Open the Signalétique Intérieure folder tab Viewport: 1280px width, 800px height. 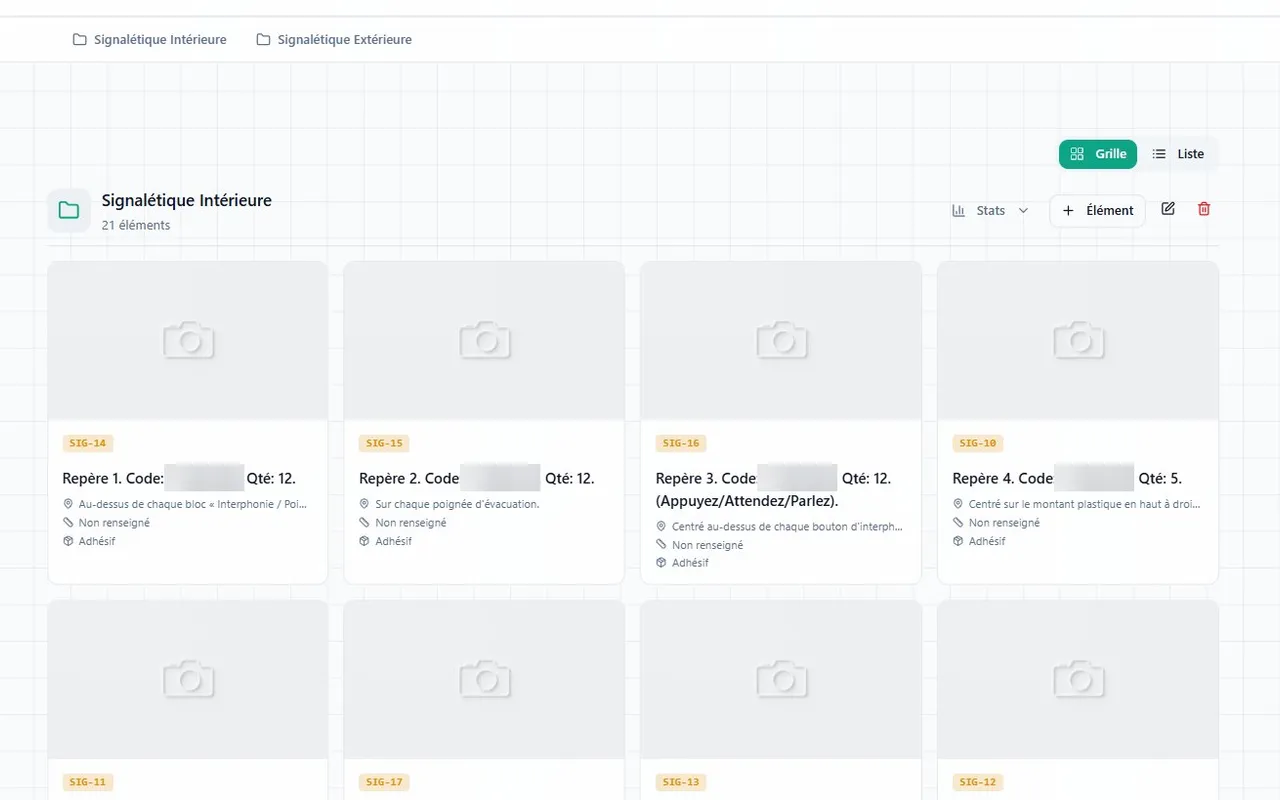coord(150,40)
